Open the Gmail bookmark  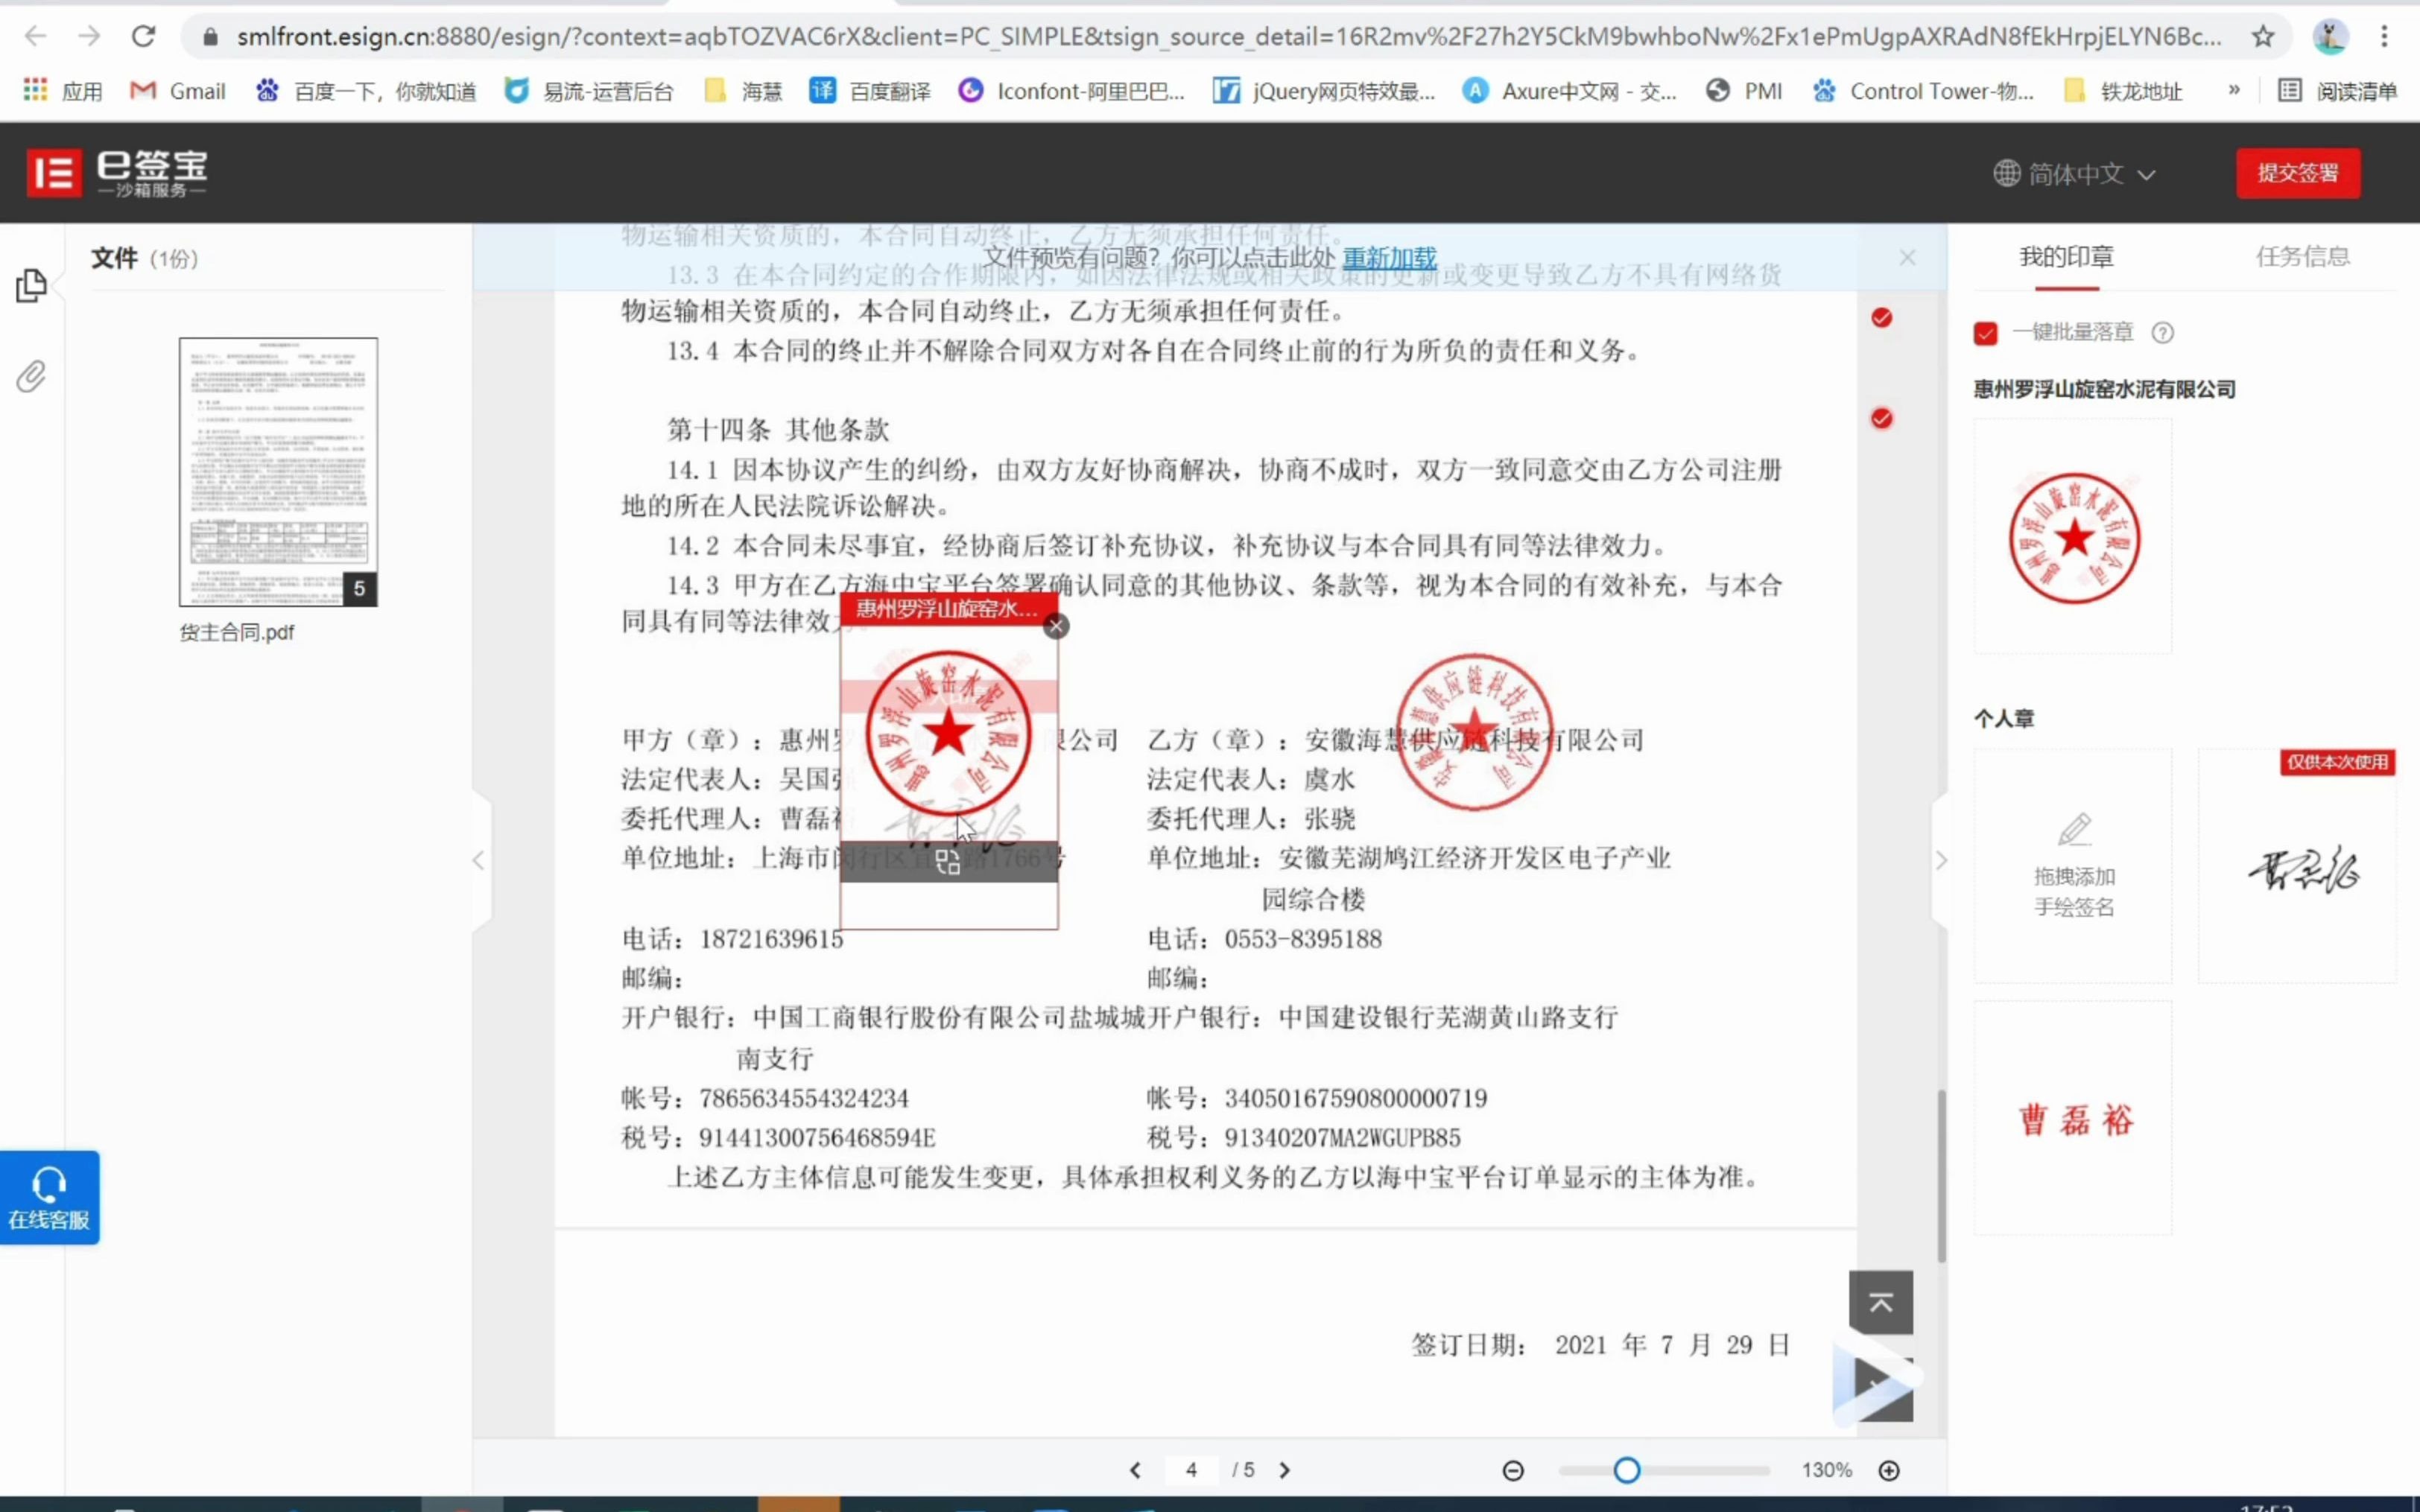click(178, 91)
